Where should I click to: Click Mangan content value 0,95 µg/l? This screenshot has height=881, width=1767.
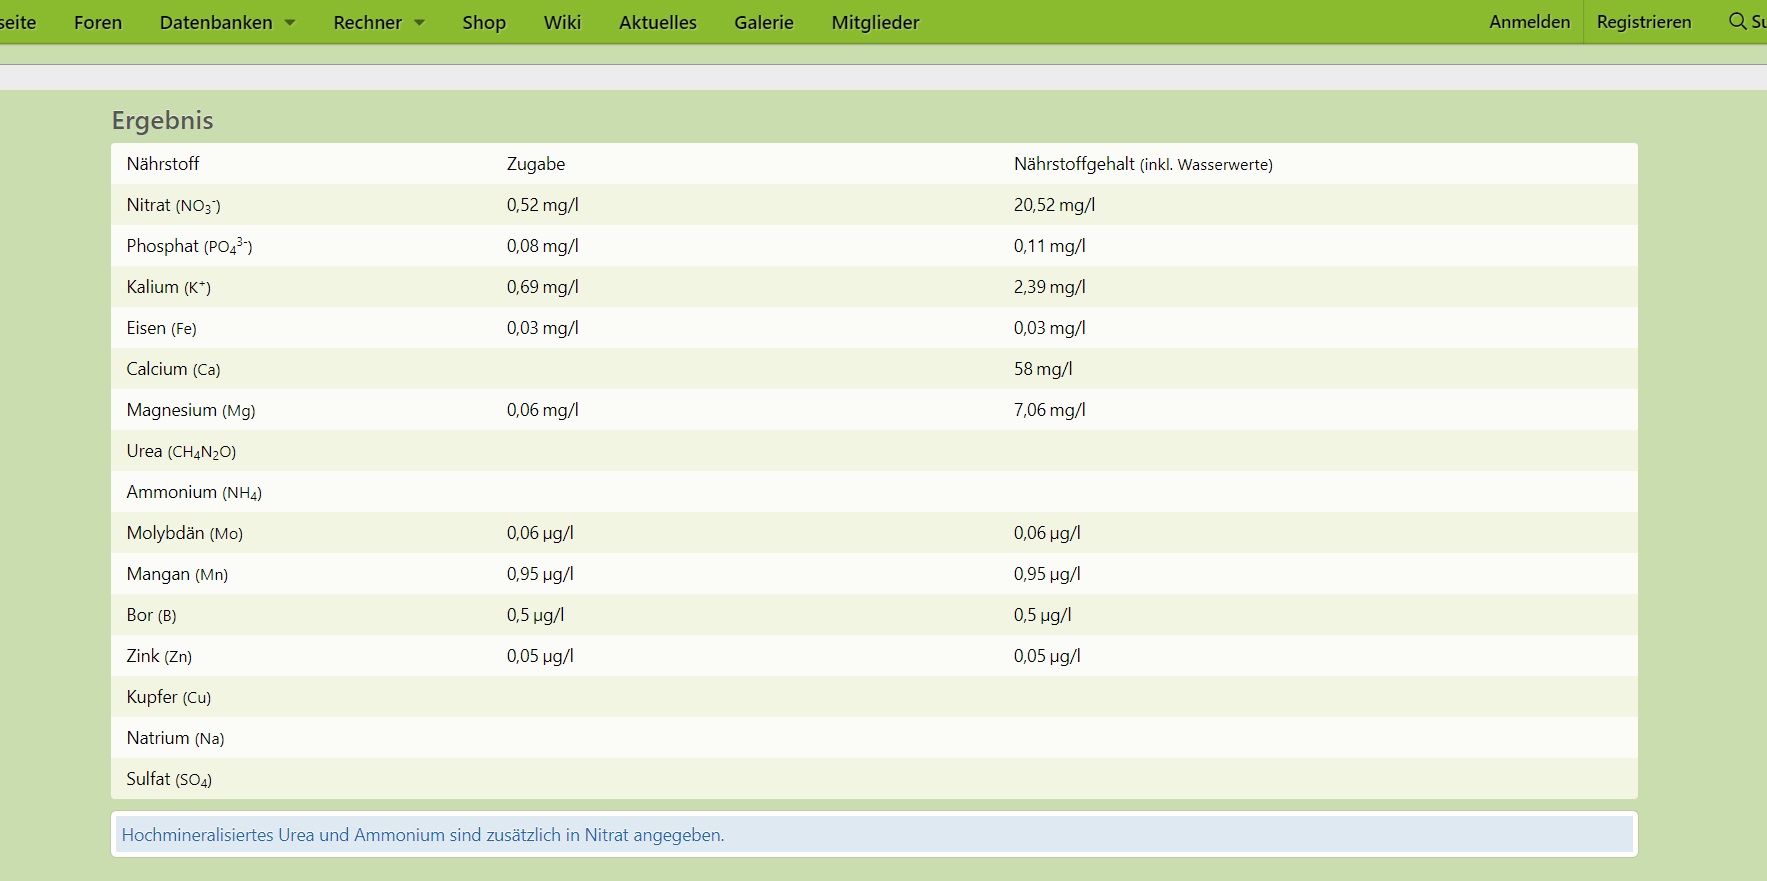[x=1047, y=574]
